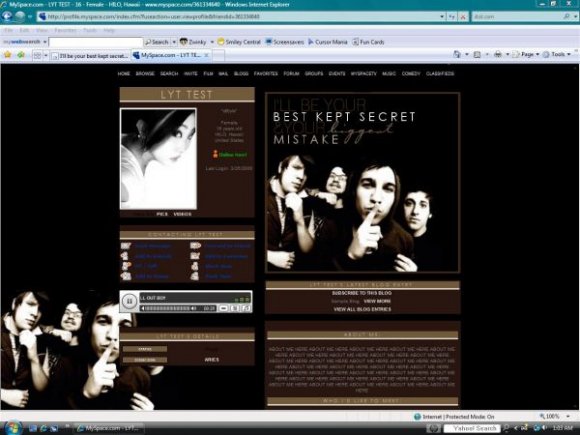Click the Send Message envelope icon
The width and height of the screenshot is (580, 435).
pyautogui.click(x=126, y=246)
